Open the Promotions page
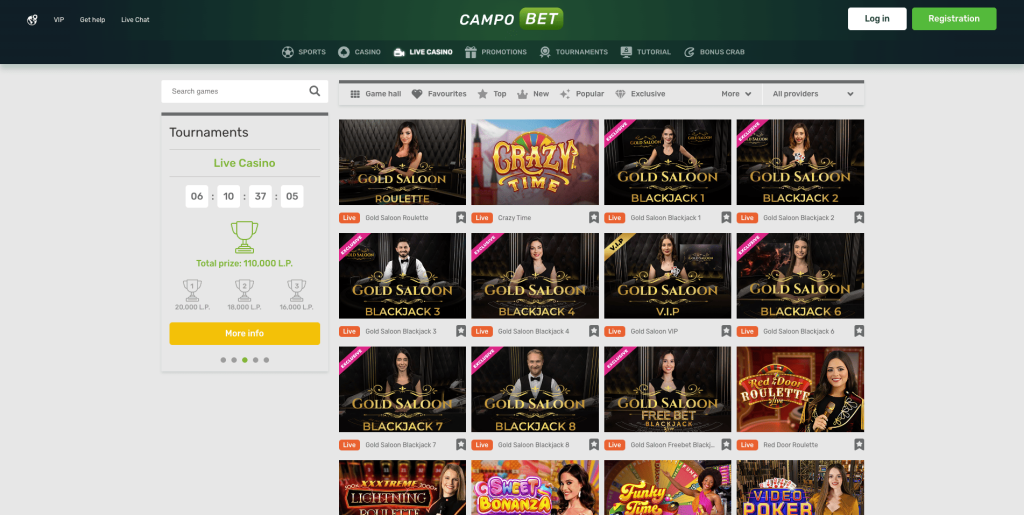Image resolution: width=1024 pixels, height=515 pixels. coord(496,52)
